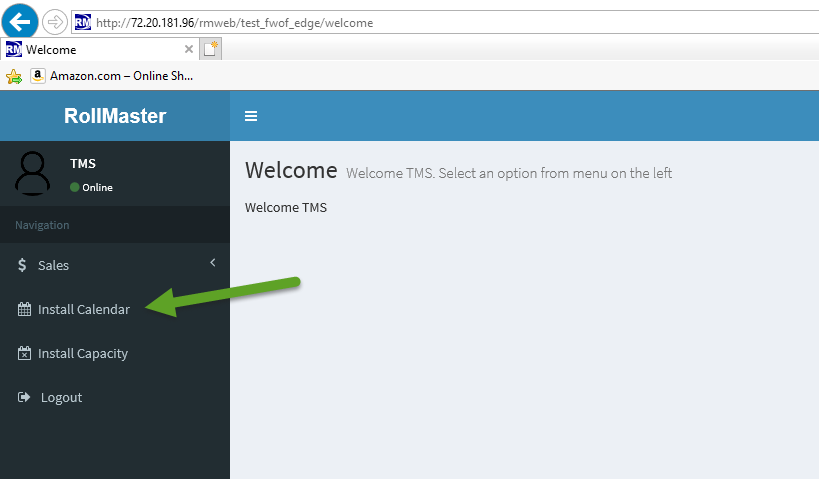Open the Amazon.com favorites bookmark
This screenshot has width=819, height=479.
(x=112, y=76)
